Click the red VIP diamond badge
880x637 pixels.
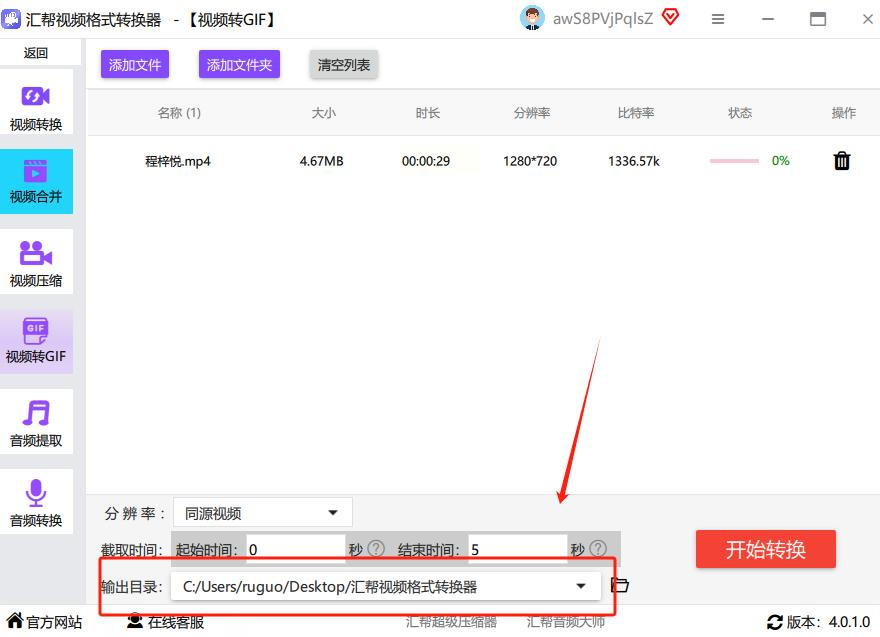tap(670, 17)
